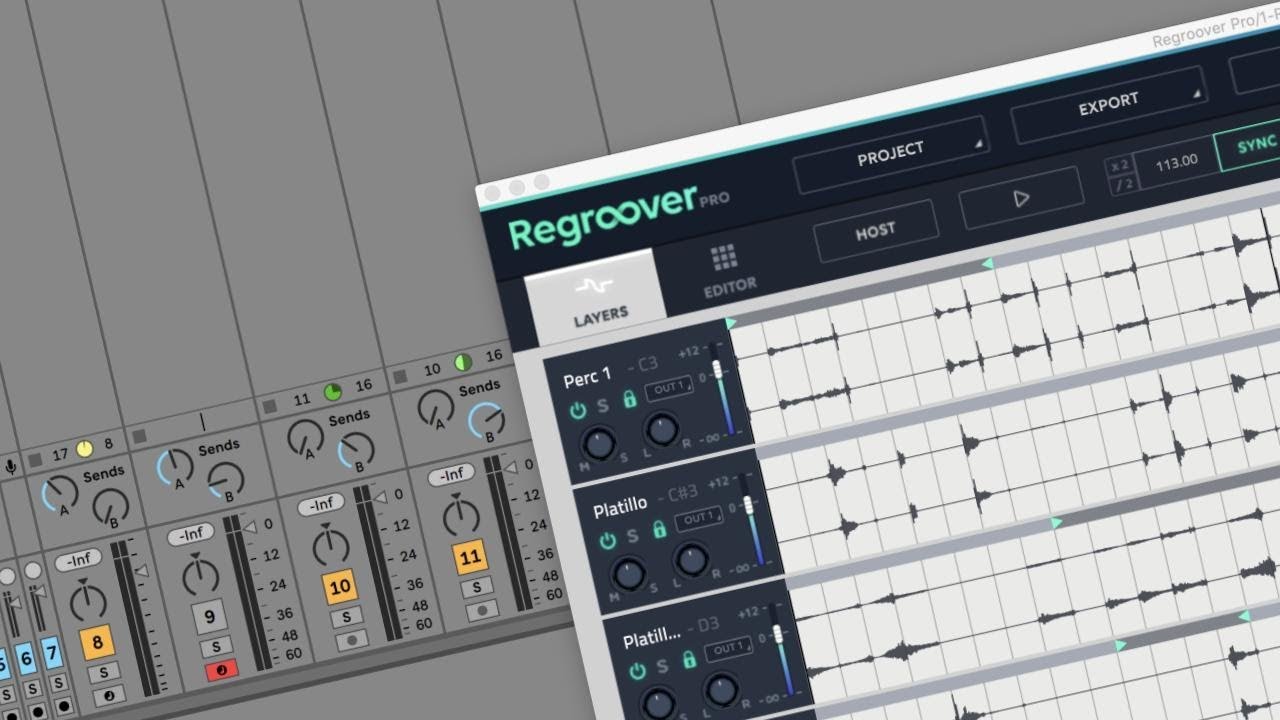Arm track 10 for recording

(x=351, y=640)
